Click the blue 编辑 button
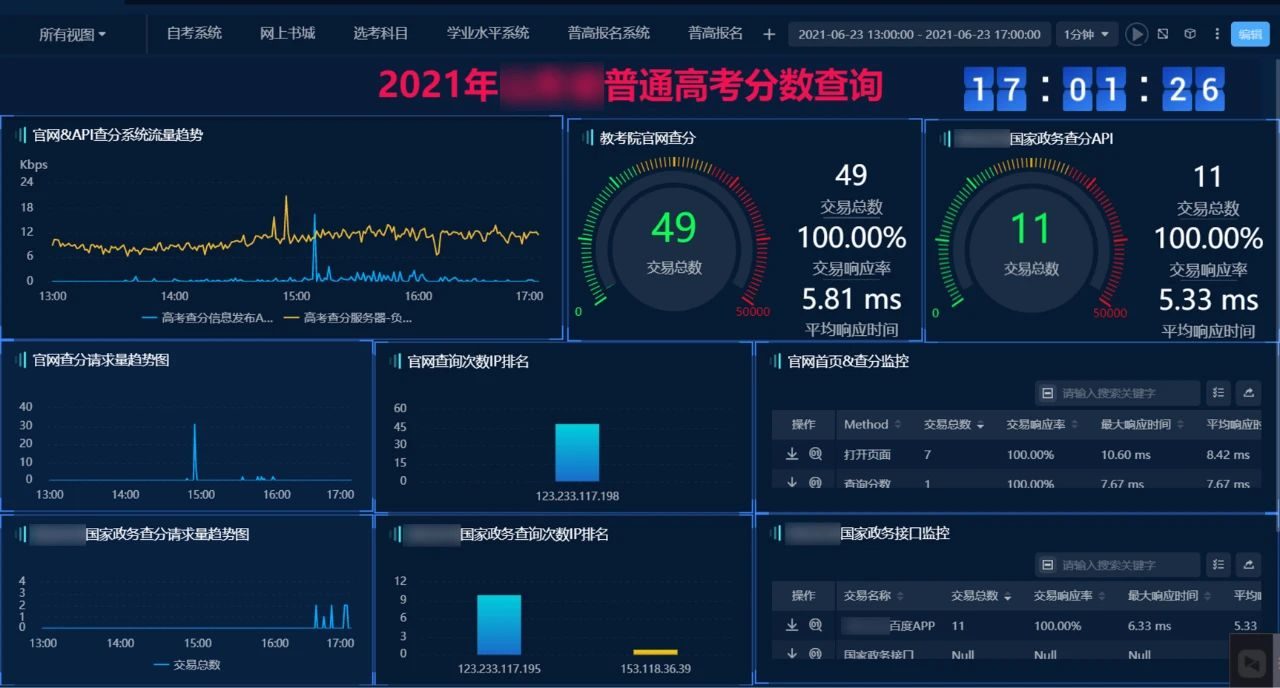 tap(1250, 34)
